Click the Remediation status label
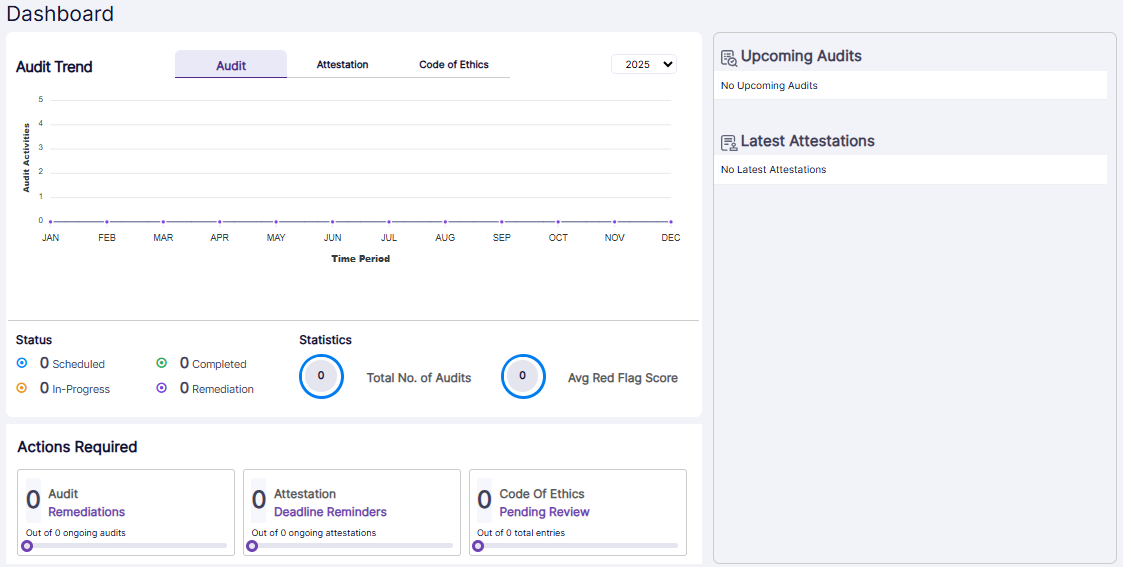The height and width of the screenshot is (567, 1123). coord(223,389)
